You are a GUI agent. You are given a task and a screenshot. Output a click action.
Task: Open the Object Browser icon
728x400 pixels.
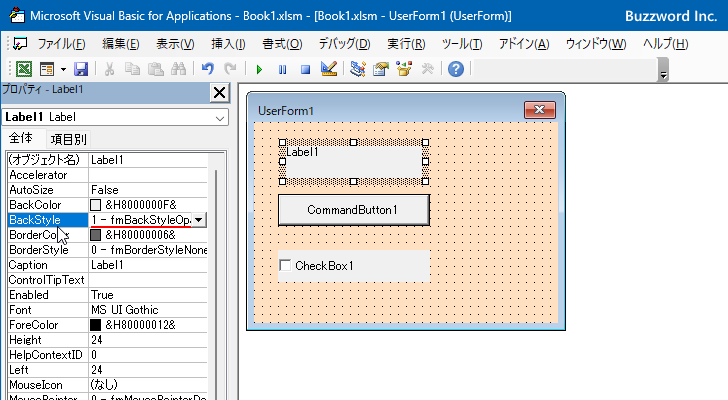404,69
